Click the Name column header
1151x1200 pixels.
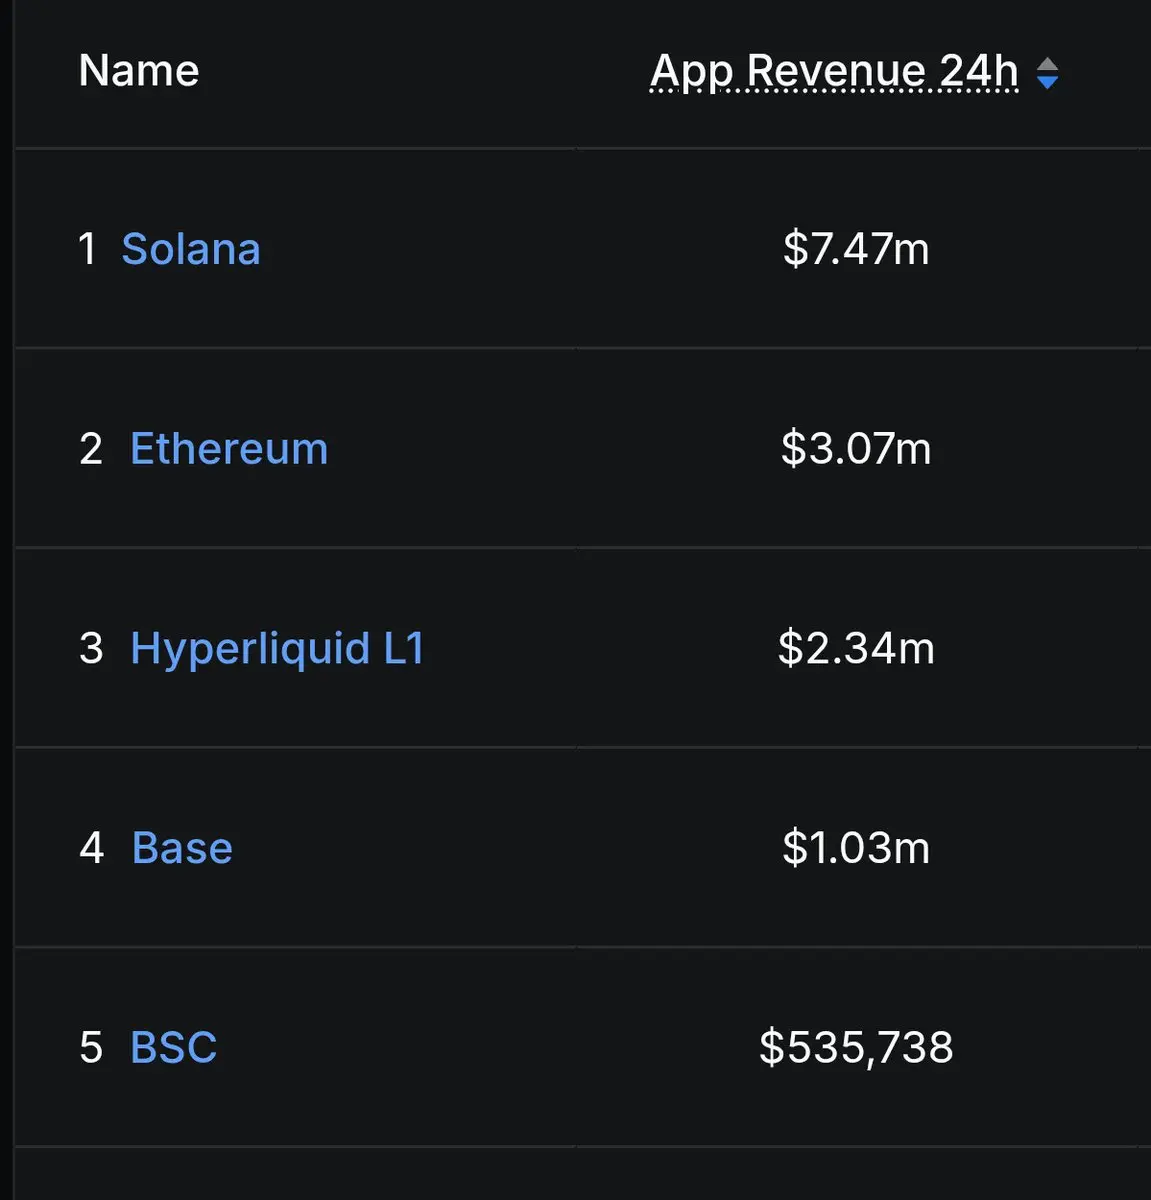[139, 71]
